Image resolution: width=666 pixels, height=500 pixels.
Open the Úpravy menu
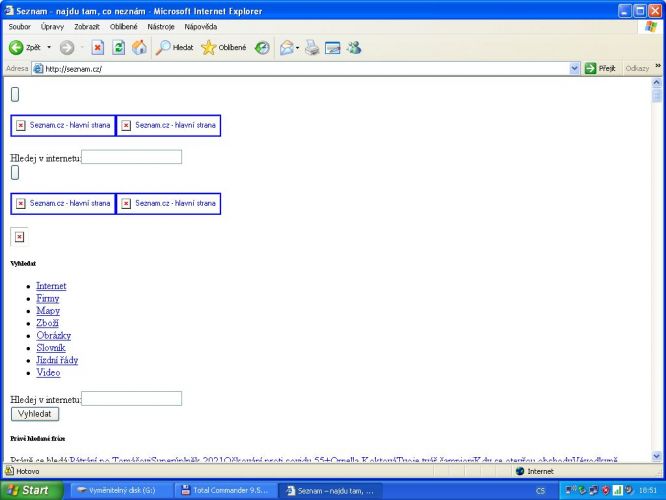pyautogui.click(x=52, y=26)
